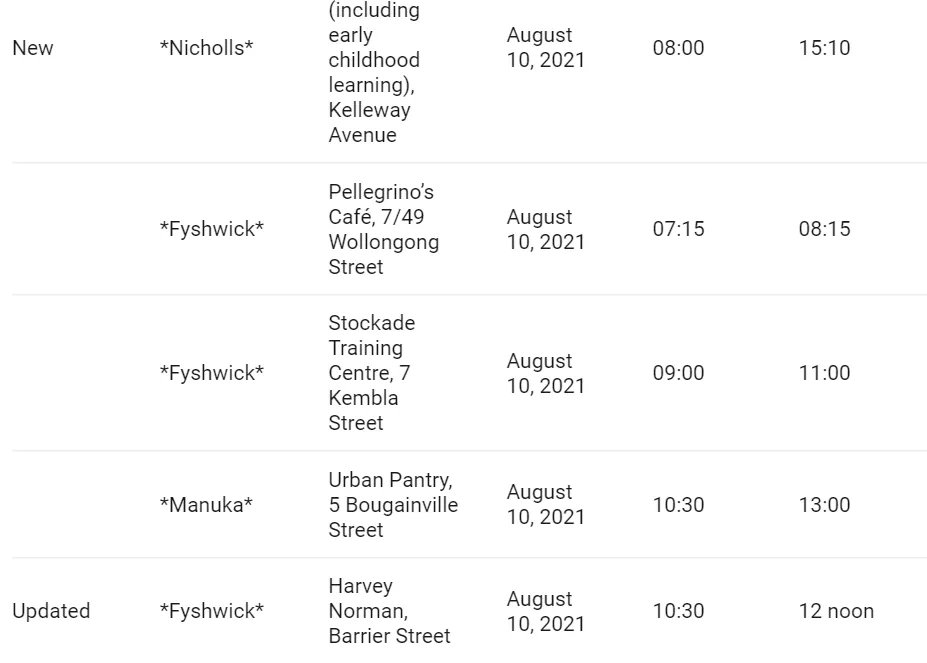Image resolution: width=927 pixels, height=663 pixels.
Task: Select Stockade Training Centre location cell
Action: click(x=372, y=373)
